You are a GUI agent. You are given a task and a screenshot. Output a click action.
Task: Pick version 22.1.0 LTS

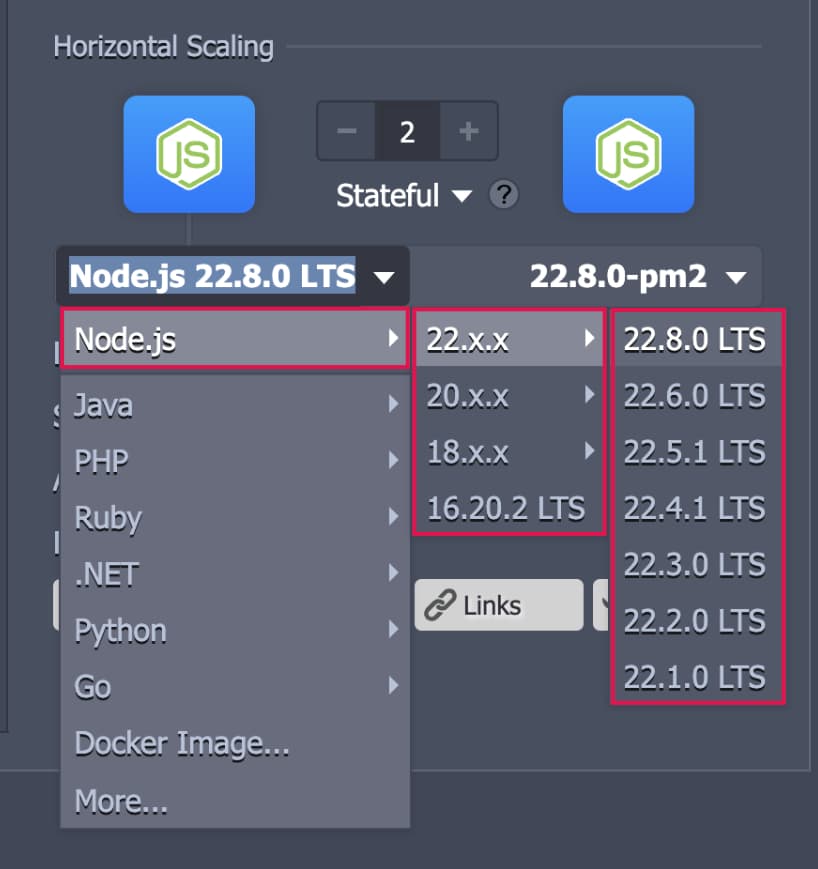tap(695, 677)
